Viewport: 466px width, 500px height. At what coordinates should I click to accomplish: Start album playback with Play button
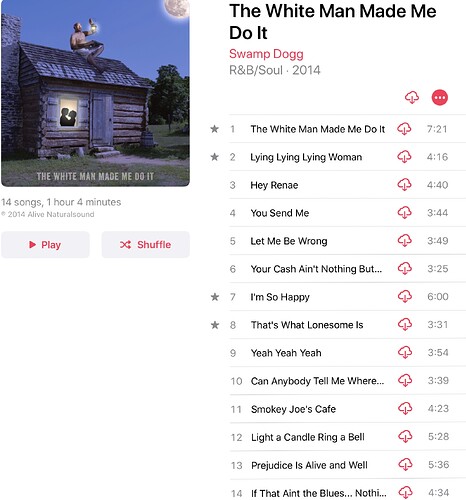(x=45, y=245)
